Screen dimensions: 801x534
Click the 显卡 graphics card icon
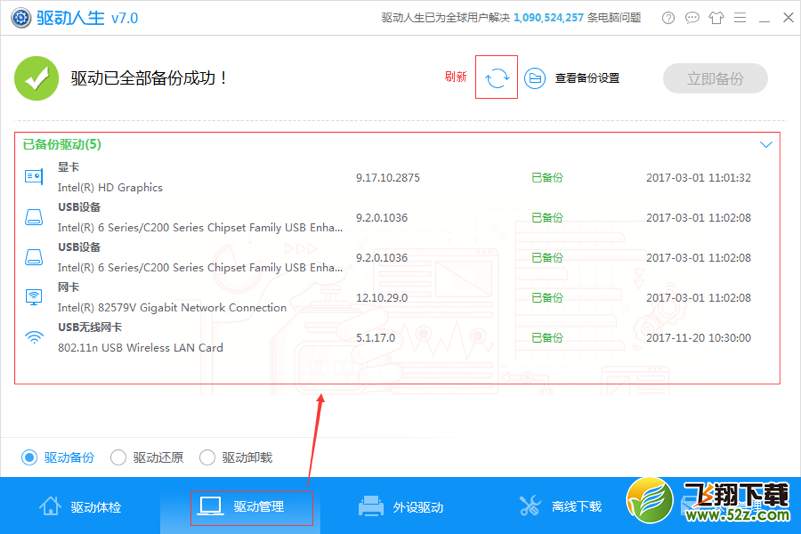click(34, 177)
